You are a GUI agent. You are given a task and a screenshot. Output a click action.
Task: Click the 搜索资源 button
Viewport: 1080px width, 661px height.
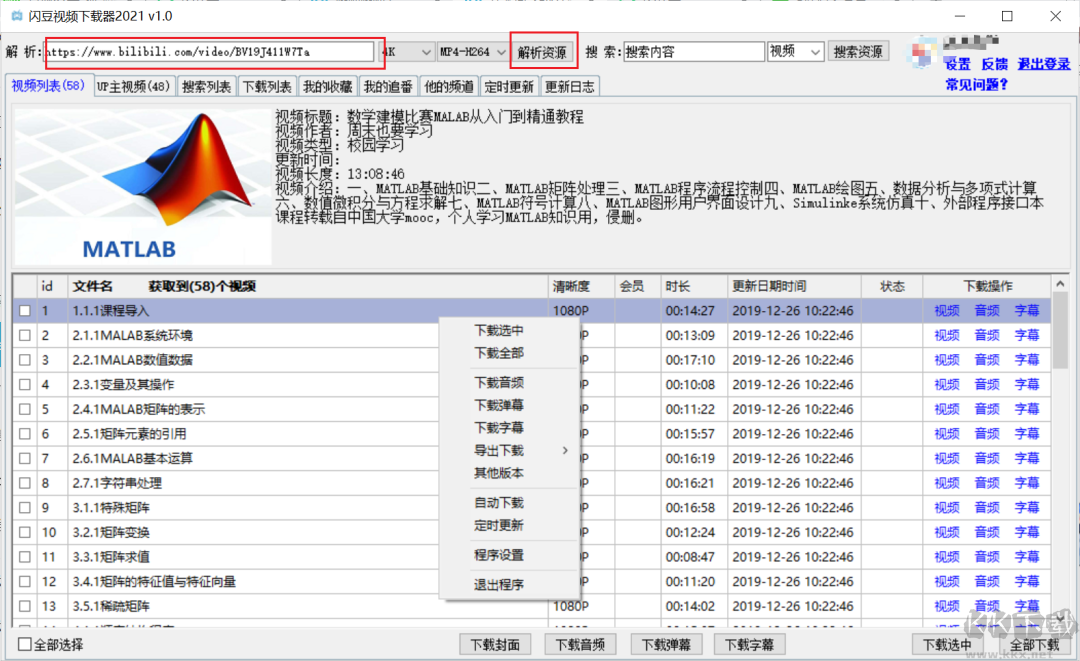(858, 52)
